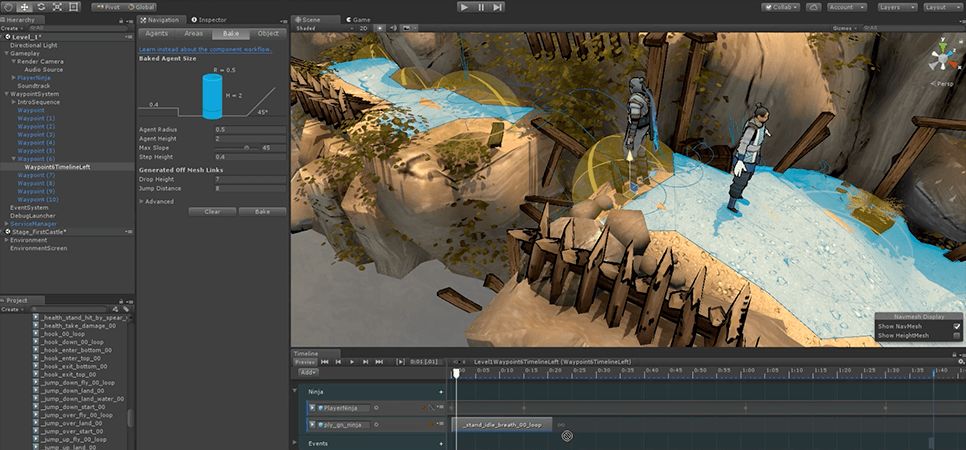Toggle the Show NavMesh checkbox

tap(957, 326)
